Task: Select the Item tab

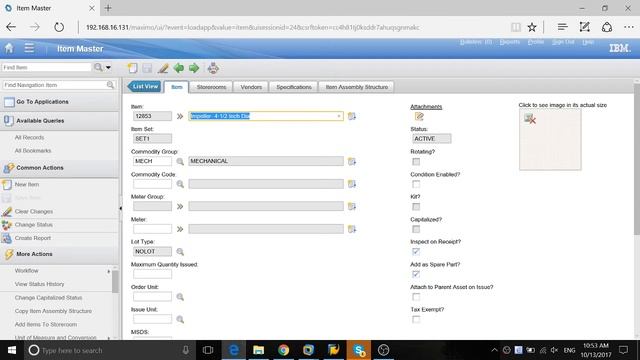Action: [176, 87]
